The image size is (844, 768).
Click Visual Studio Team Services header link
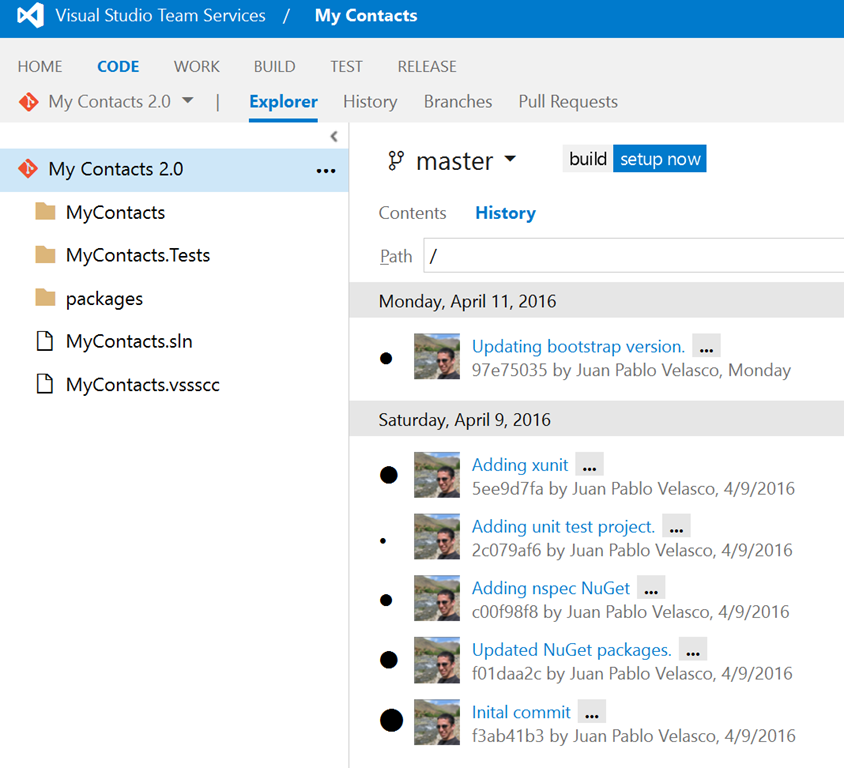click(160, 15)
